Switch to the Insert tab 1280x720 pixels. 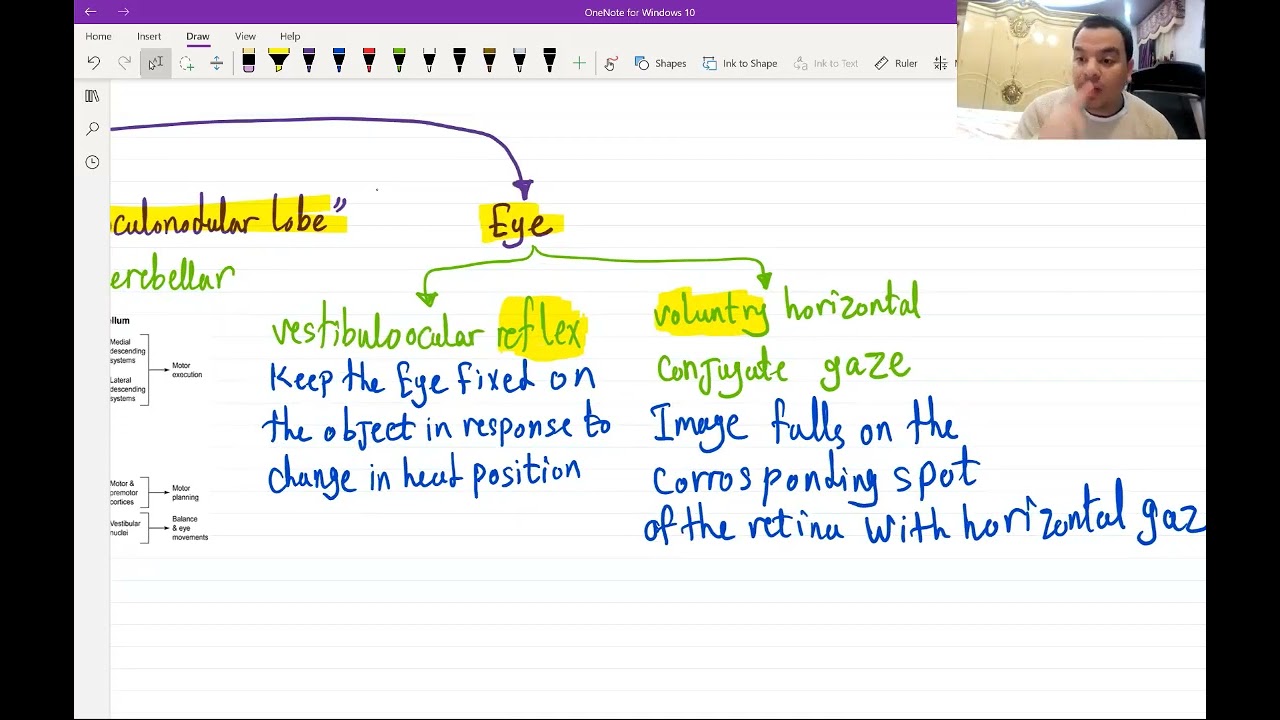tap(149, 36)
